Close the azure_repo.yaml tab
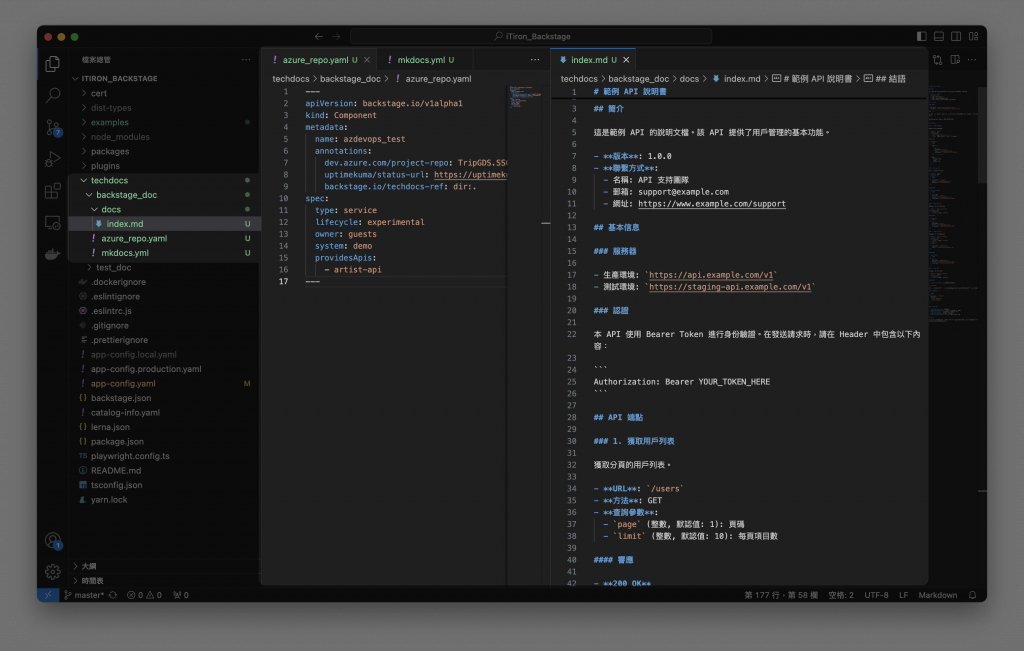Viewport: 1024px width, 651px height. 366,59
